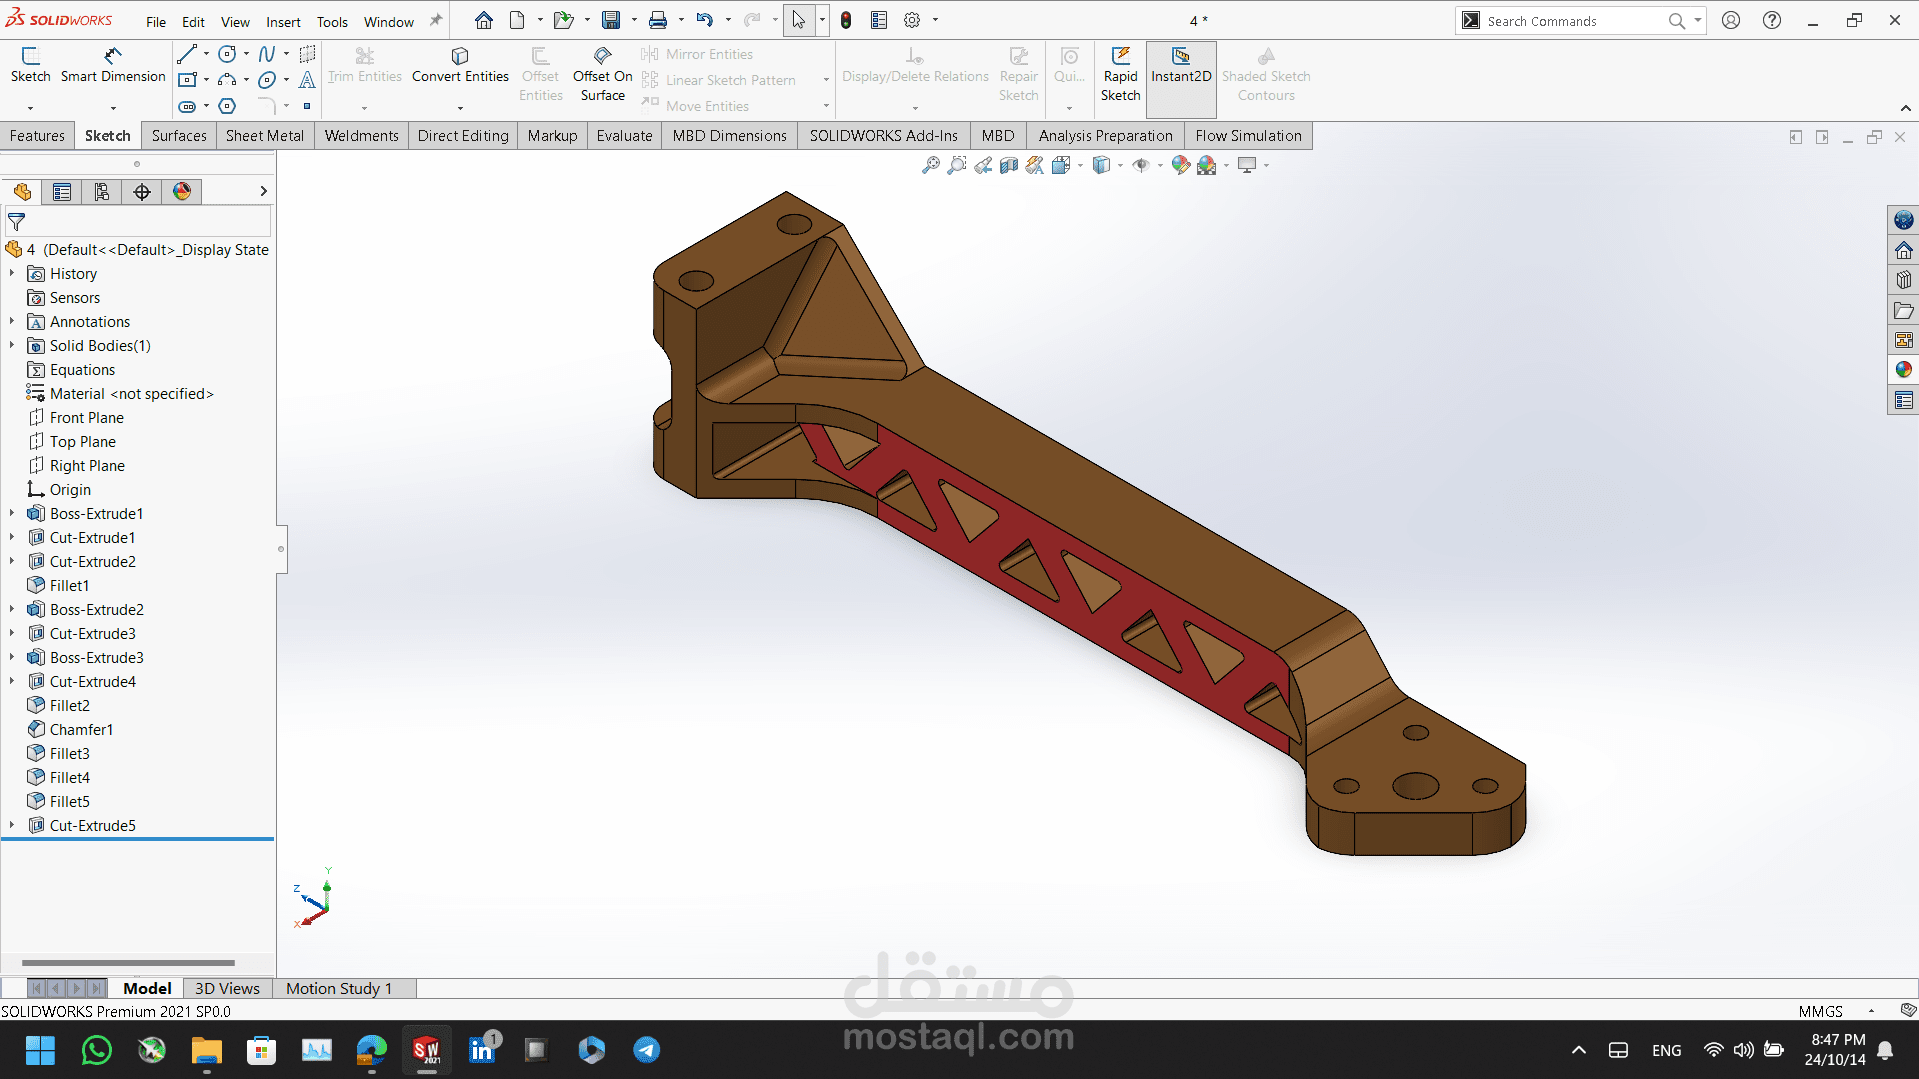Click the Convert Entities tool
This screenshot has width=1919, height=1079.
coord(460,66)
